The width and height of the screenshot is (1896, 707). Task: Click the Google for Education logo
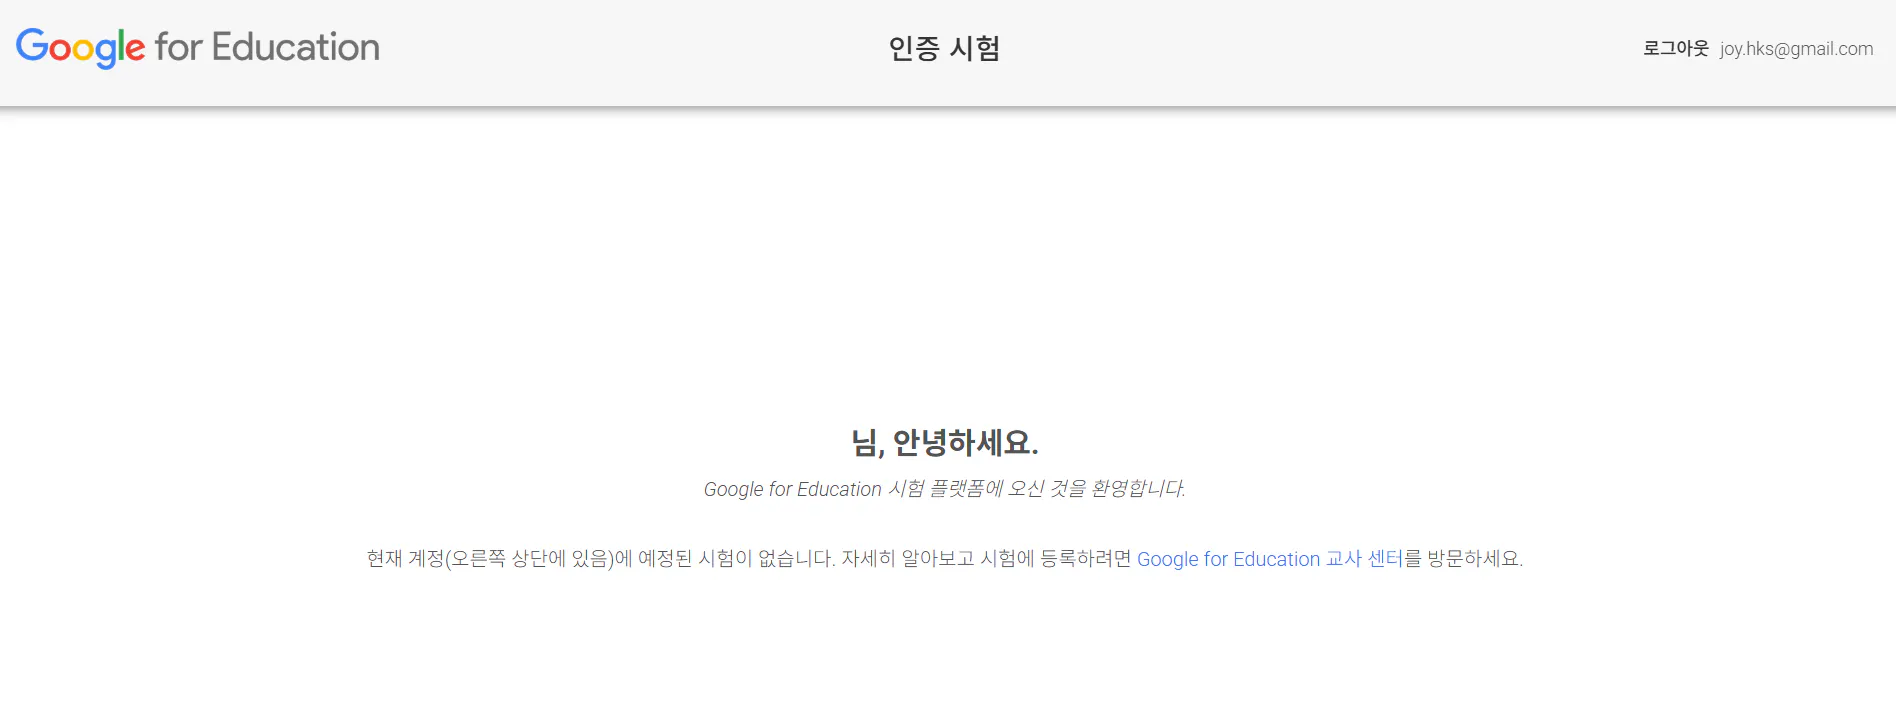click(198, 47)
